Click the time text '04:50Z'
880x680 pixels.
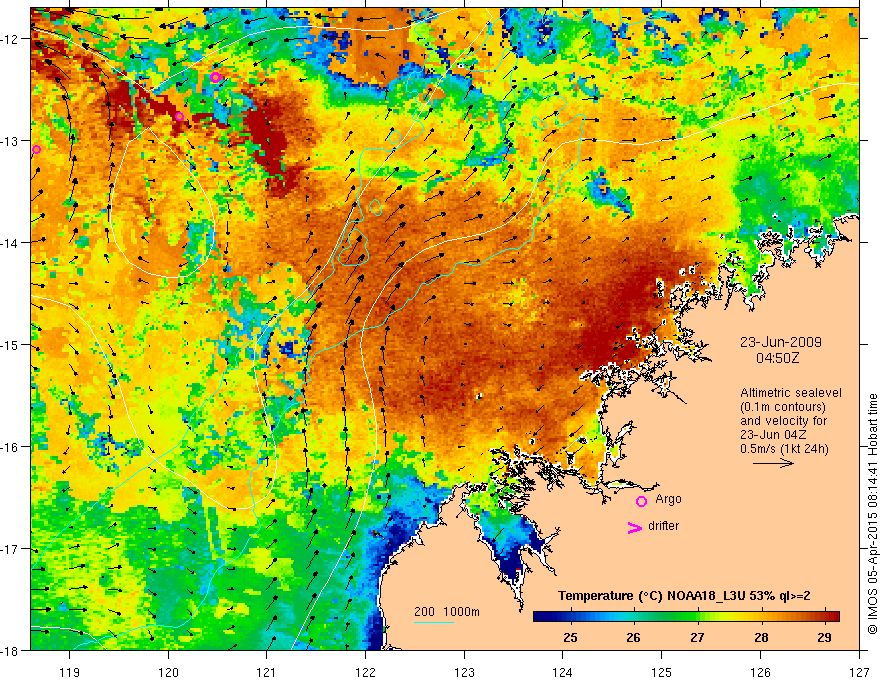pos(777,358)
